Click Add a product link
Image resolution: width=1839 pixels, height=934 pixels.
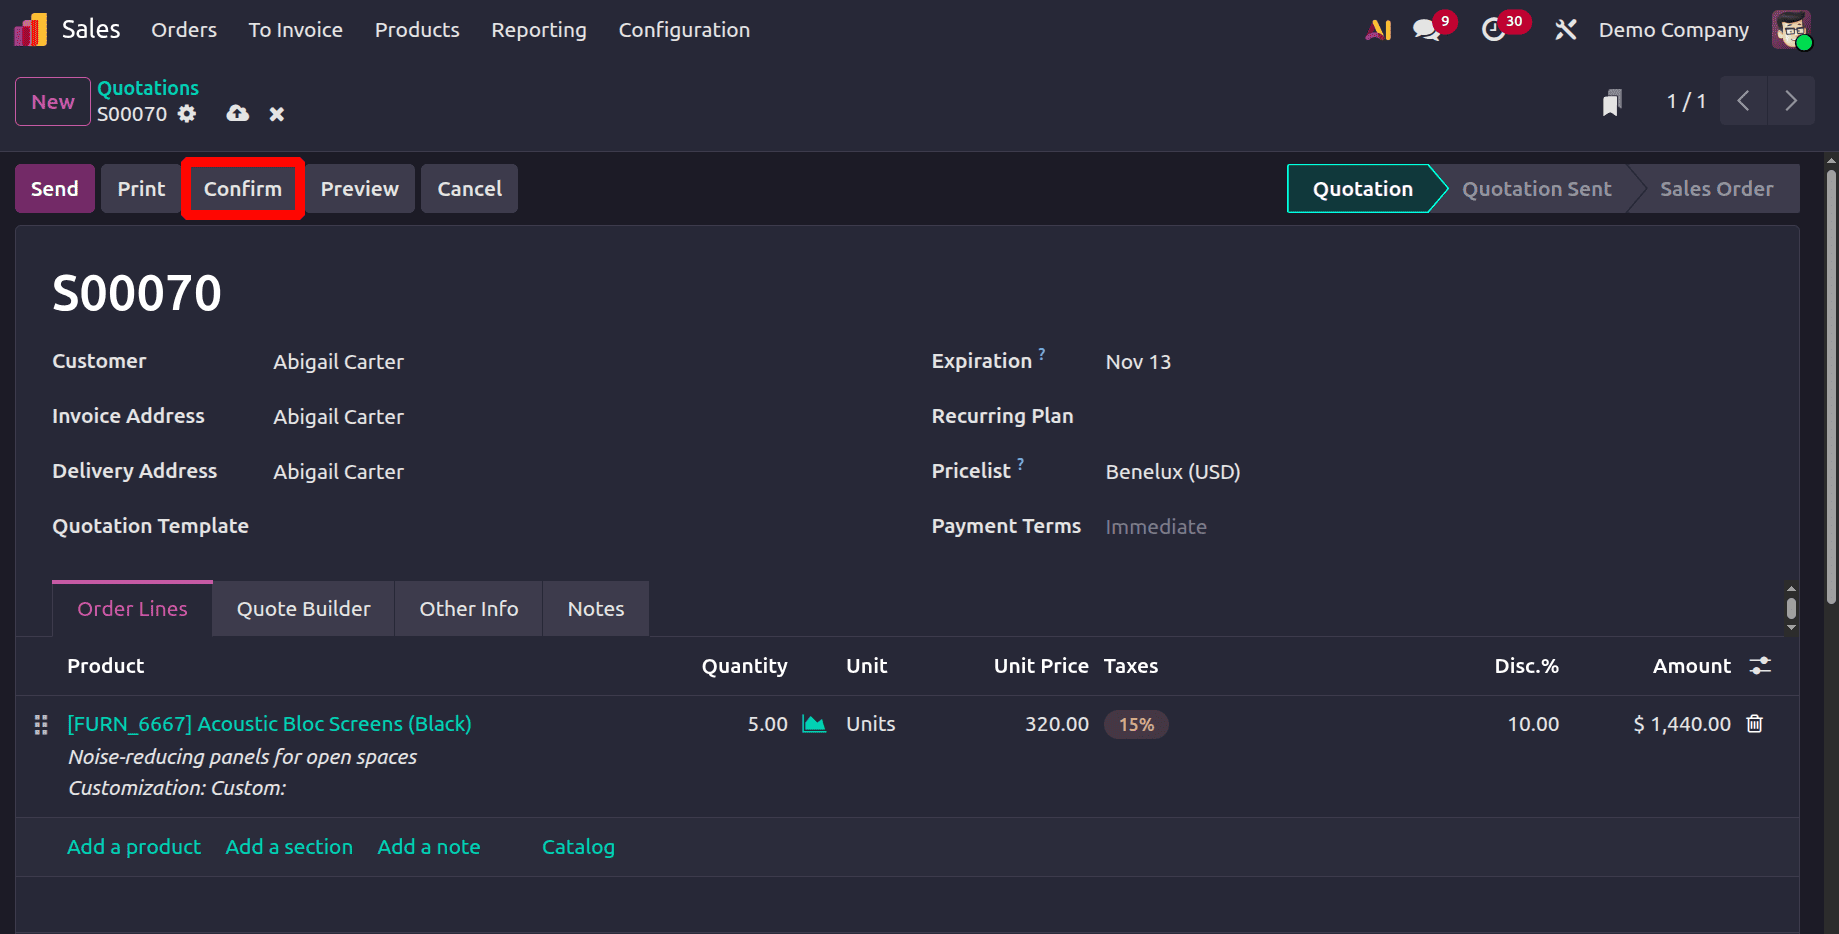click(x=134, y=847)
